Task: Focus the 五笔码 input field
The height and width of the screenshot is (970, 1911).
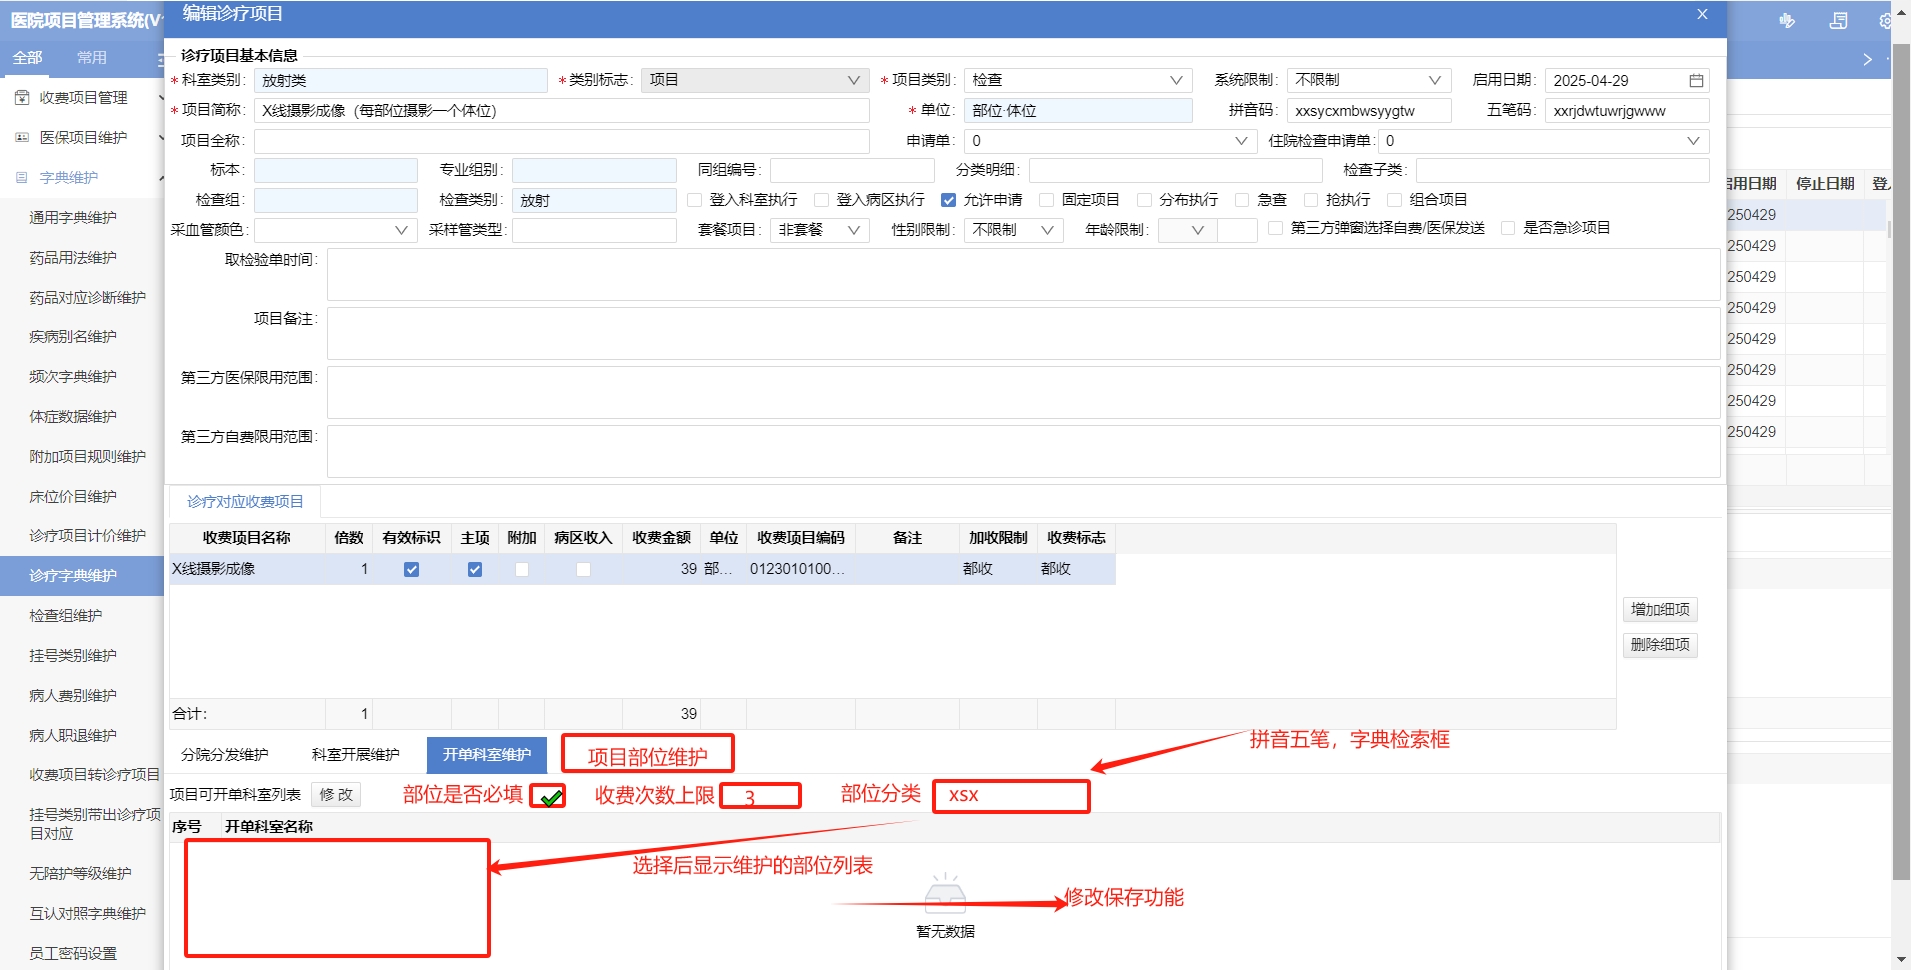Action: pos(1627,111)
